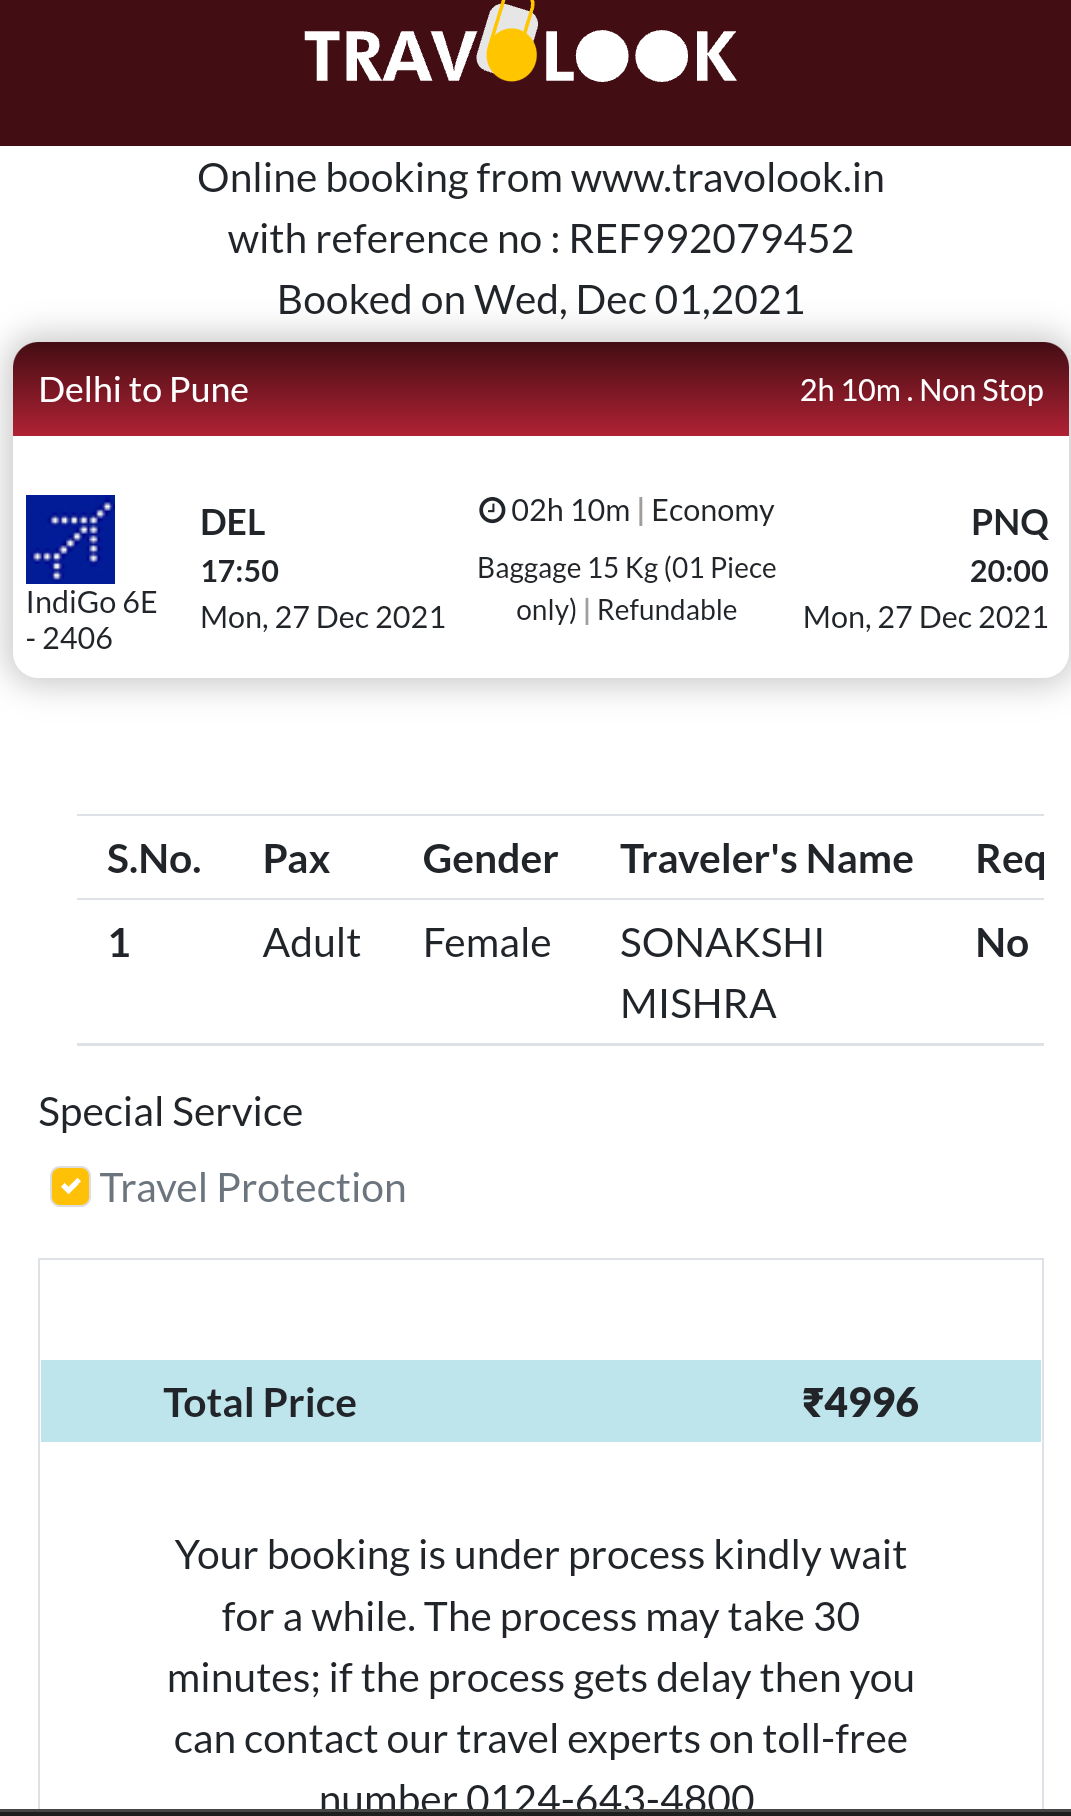This screenshot has height=1816, width=1071.
Task: Tap the ₹4996 price amount
Action: (860, 1402)
